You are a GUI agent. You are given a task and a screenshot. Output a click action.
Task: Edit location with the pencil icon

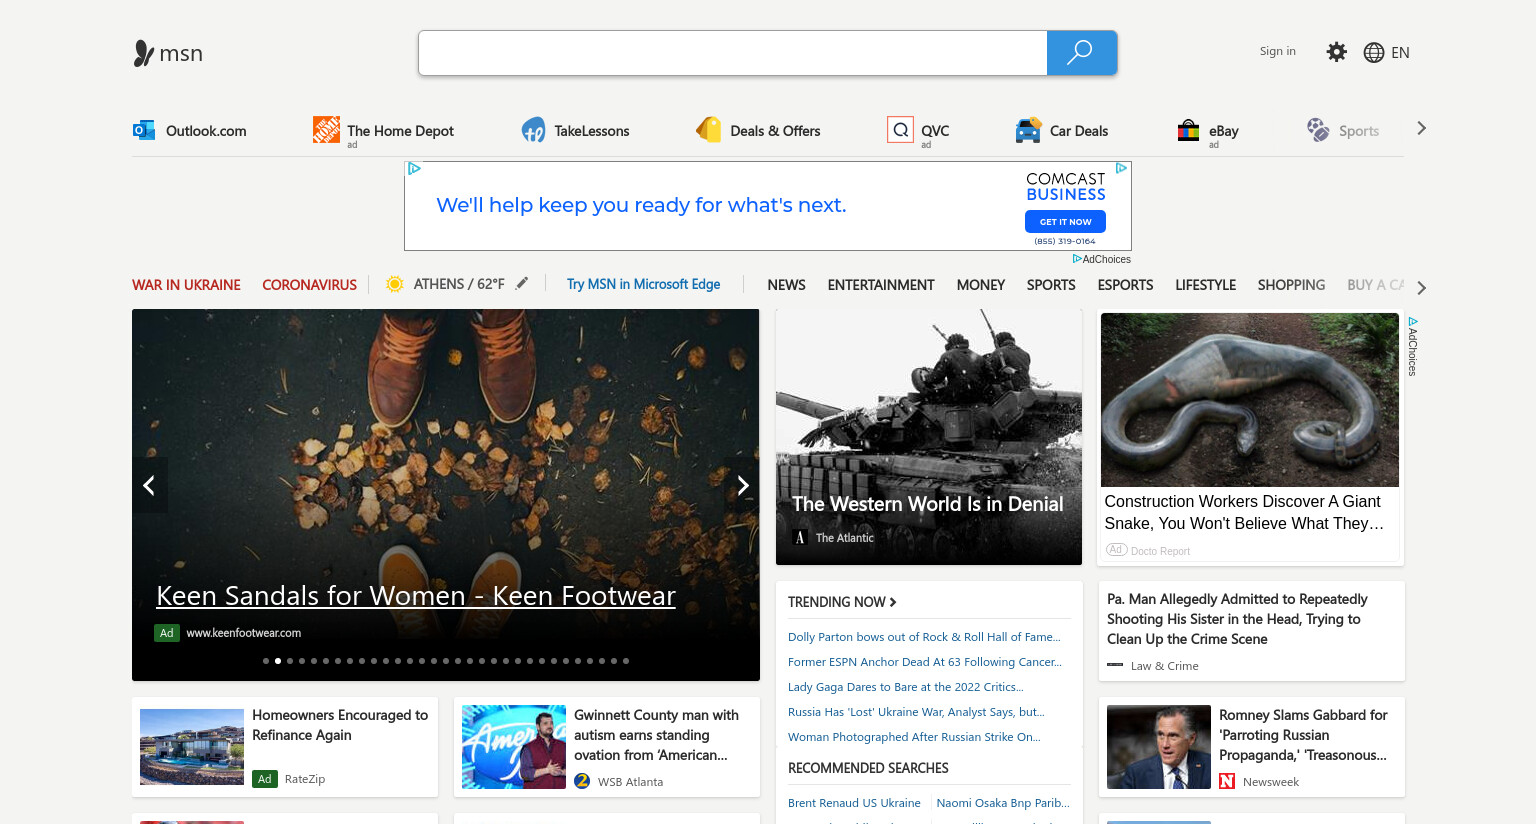click(x=522, y=283)
